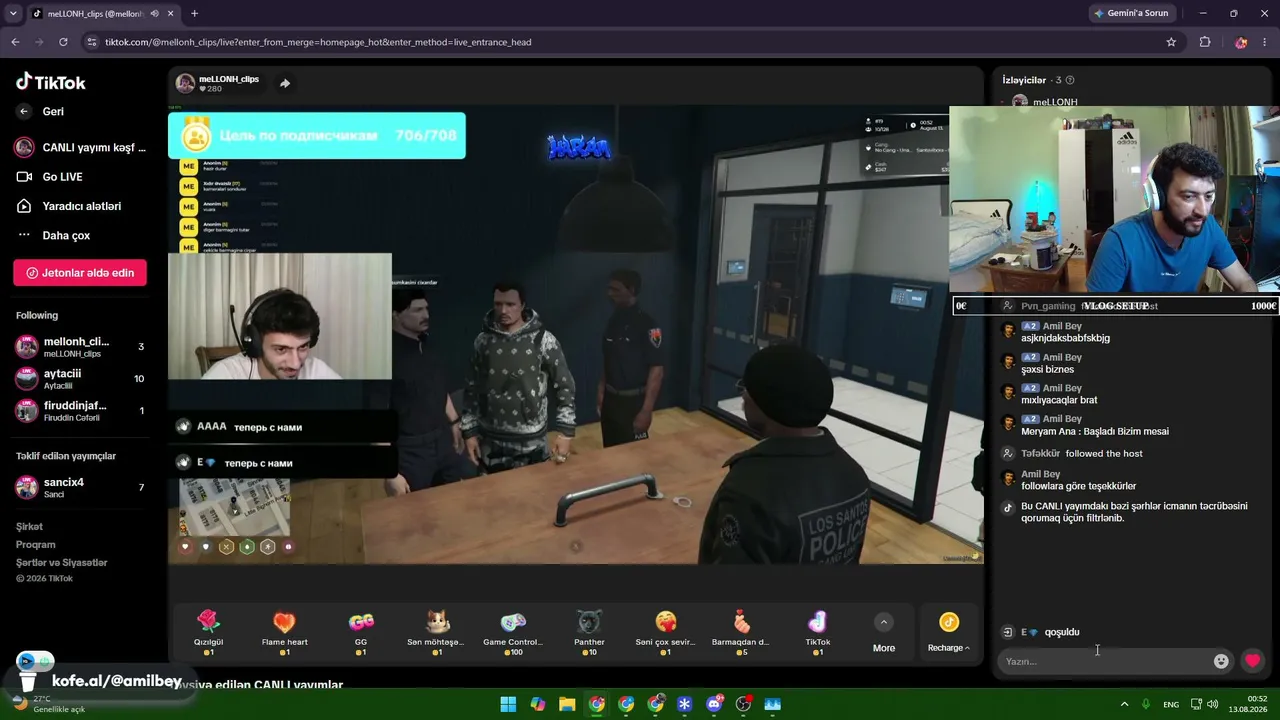This screenshot has height=720, width=1280.
Task: Open Şərtlər və Siyasətlər footer link
Action: coord(62,563)
